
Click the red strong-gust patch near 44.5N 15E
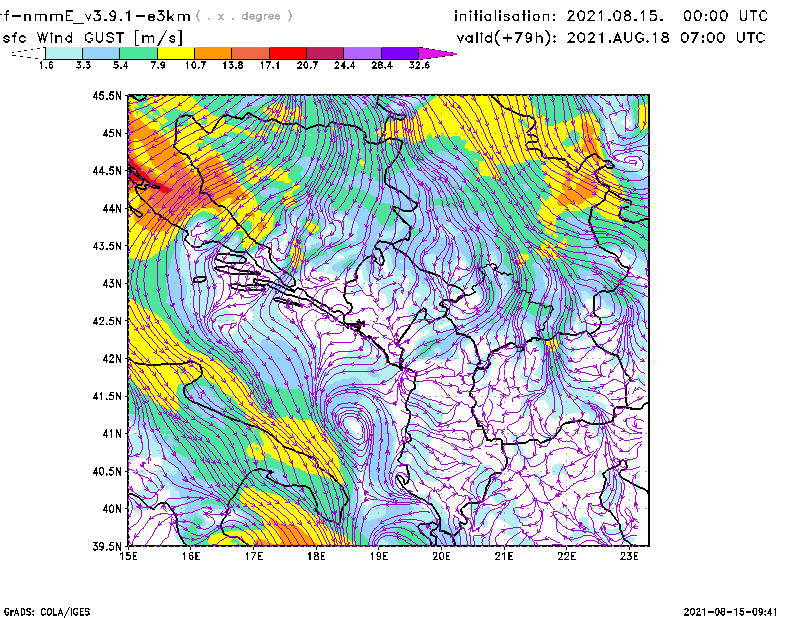(148, 179)
